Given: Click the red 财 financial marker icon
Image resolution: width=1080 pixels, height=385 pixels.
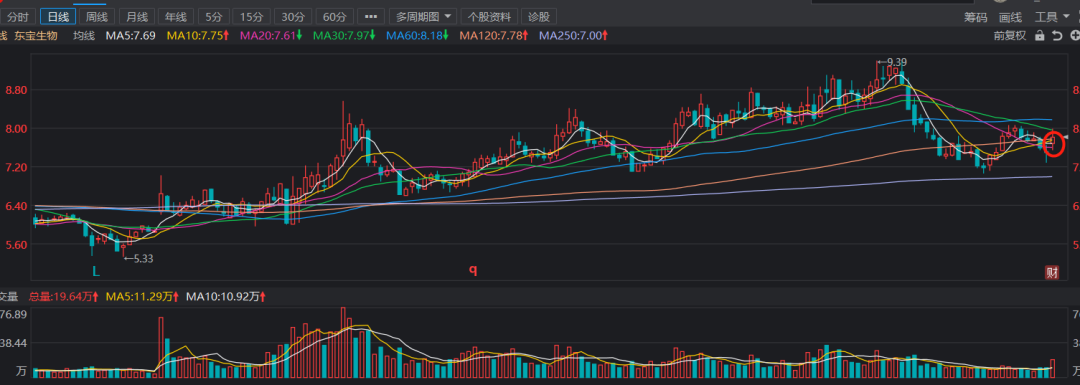Looking at the screenshot, I should [x=1051, y=272].
